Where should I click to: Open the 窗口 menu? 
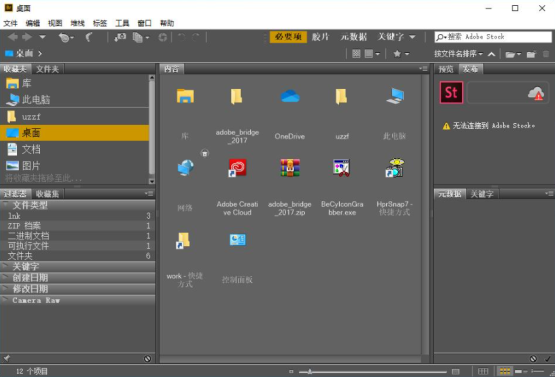144,23
